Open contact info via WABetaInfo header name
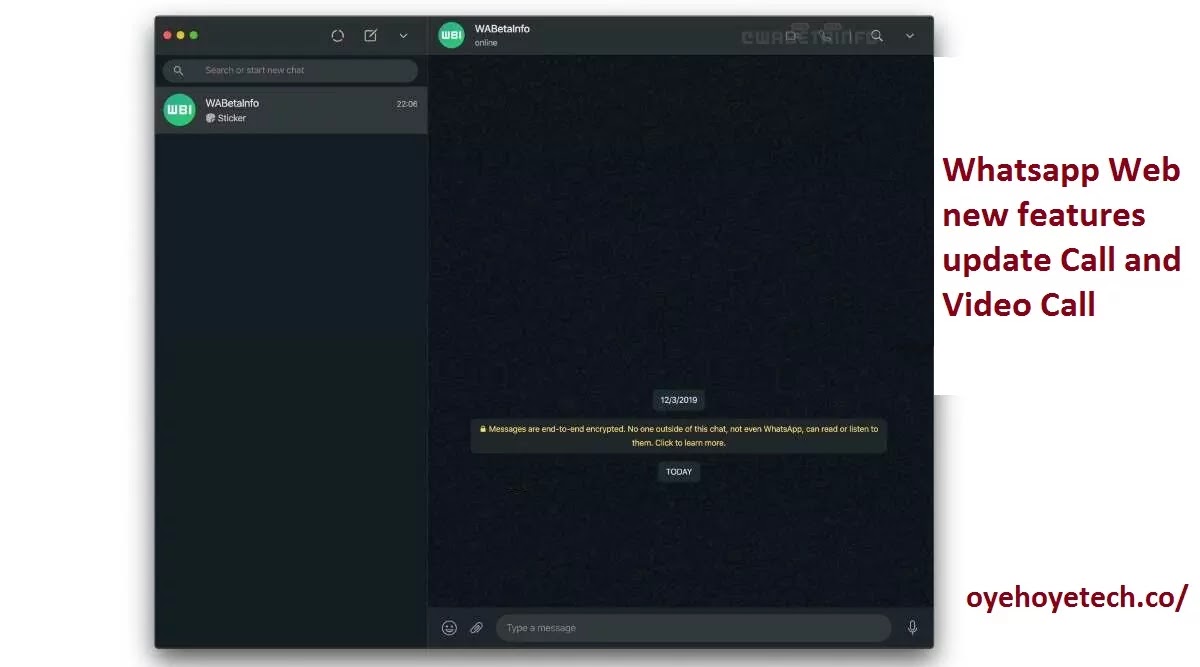The height and width of the screenshot is (667, 1200). coord(502,29)
